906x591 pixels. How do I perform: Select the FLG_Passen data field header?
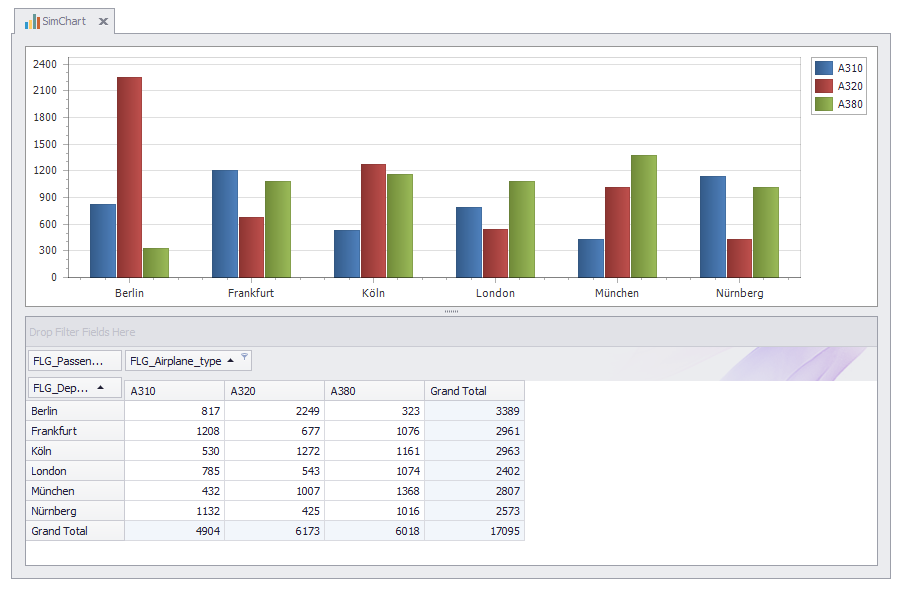[x=74, y=361]
